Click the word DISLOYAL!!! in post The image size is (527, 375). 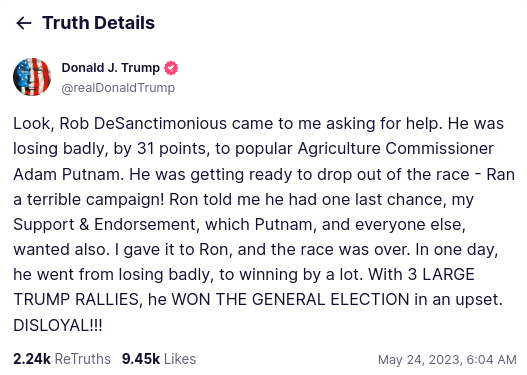click(x=57, y=325)
